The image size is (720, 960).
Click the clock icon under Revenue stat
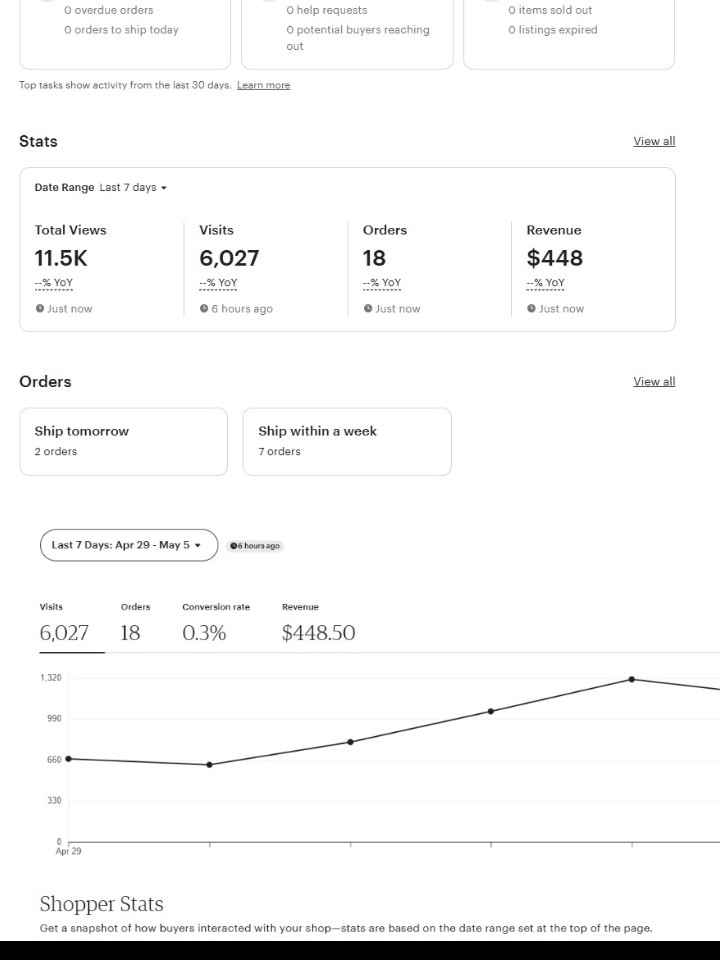tap(531, 309)
